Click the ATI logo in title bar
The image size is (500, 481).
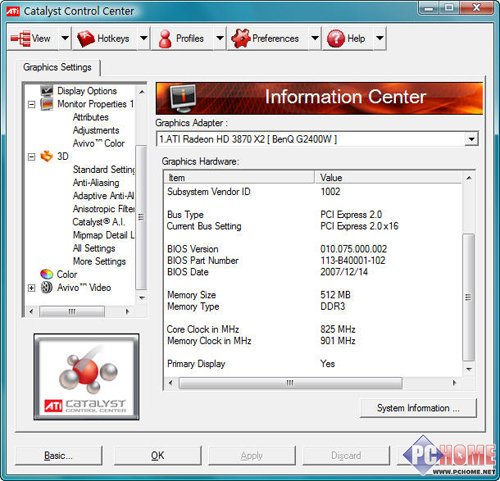[x=13, y=11]
